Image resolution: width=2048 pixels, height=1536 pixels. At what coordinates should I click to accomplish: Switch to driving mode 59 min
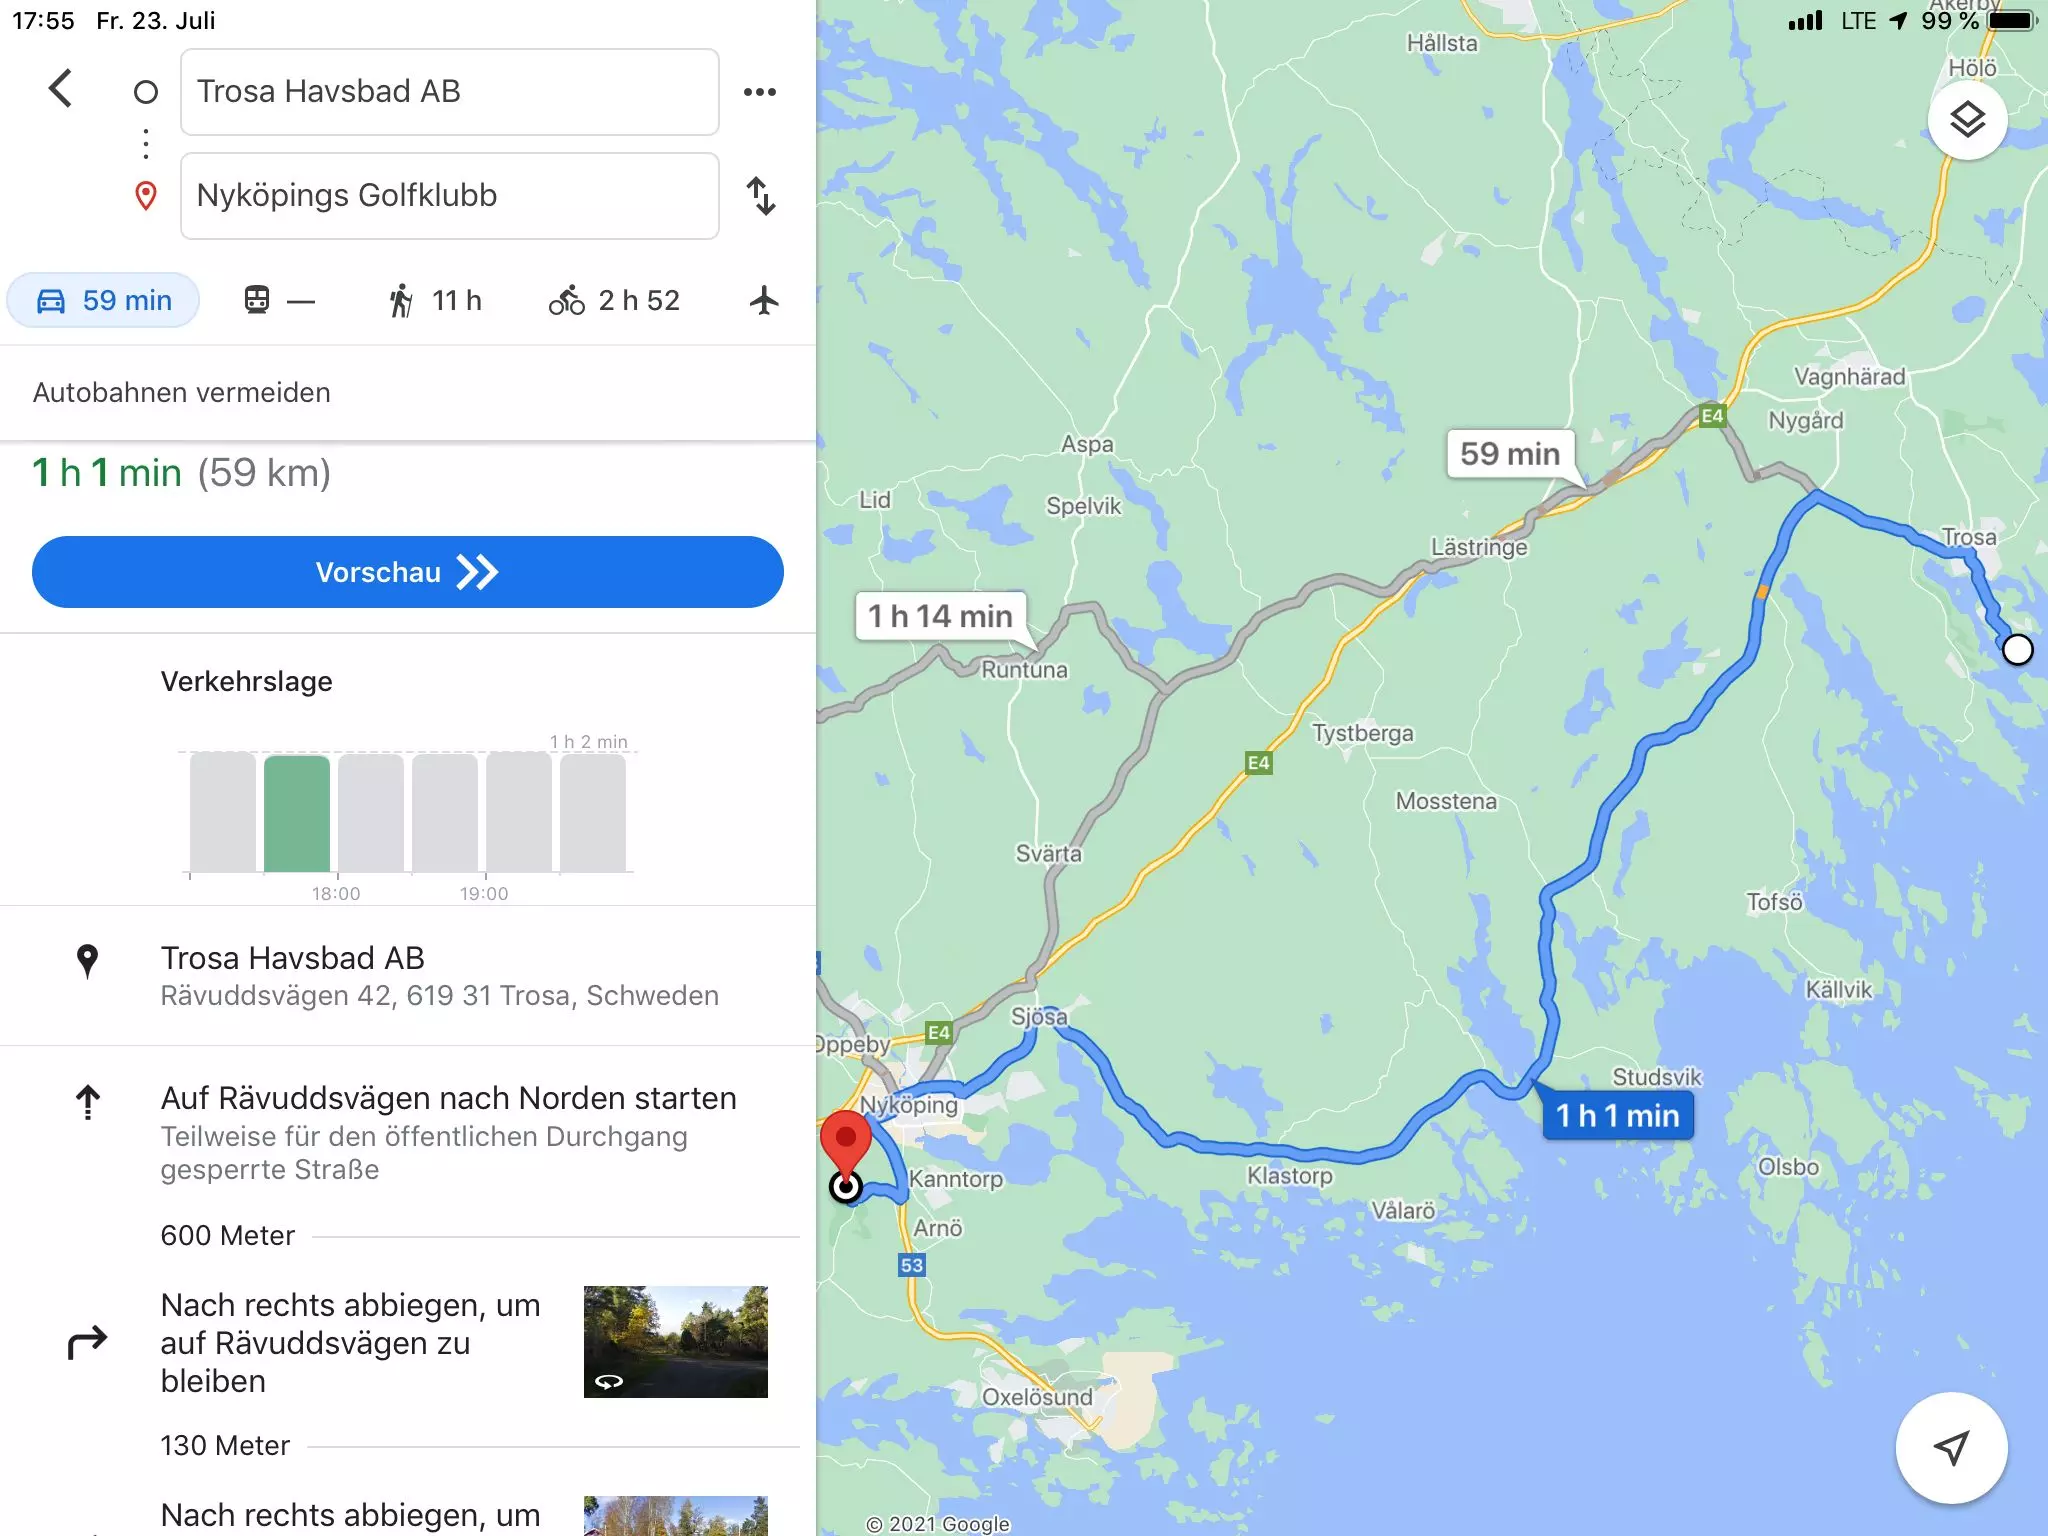pos(103,300)
